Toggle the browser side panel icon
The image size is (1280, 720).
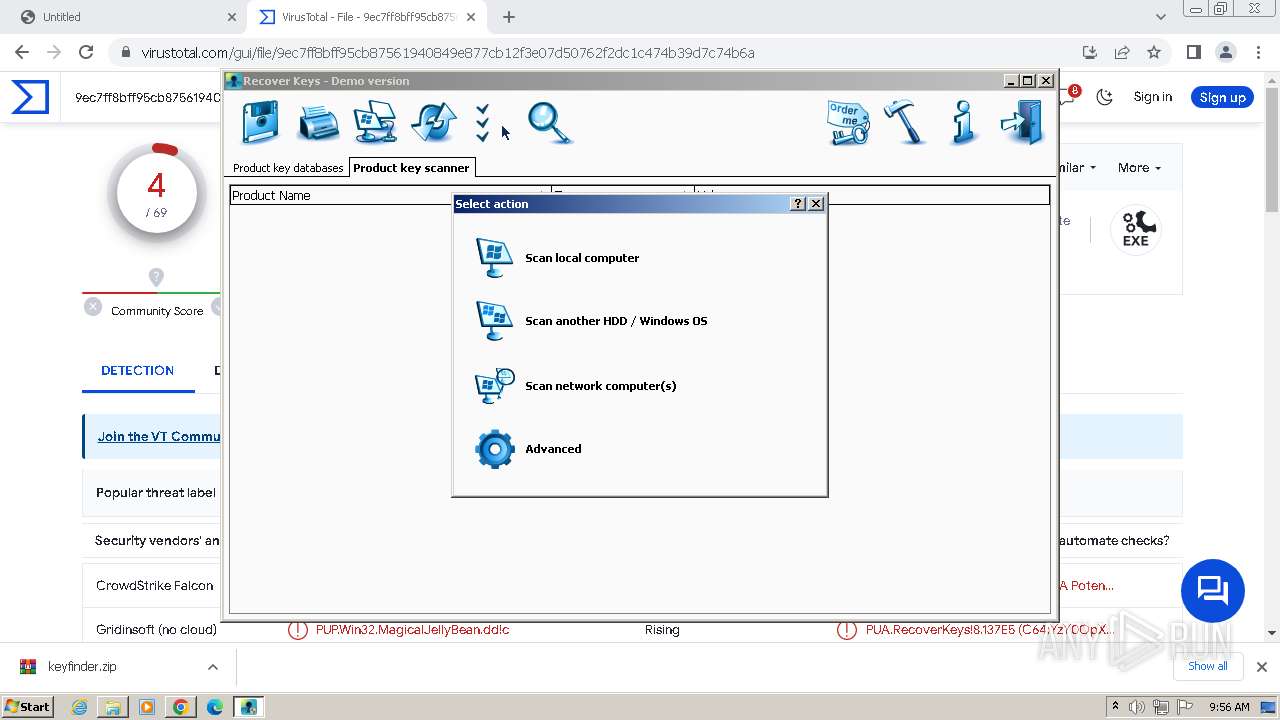pyautogui.click(x=1194, y=53)
